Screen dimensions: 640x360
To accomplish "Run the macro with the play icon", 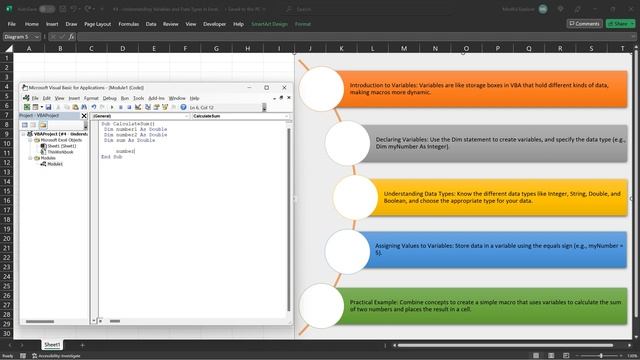I will (112, 107).
